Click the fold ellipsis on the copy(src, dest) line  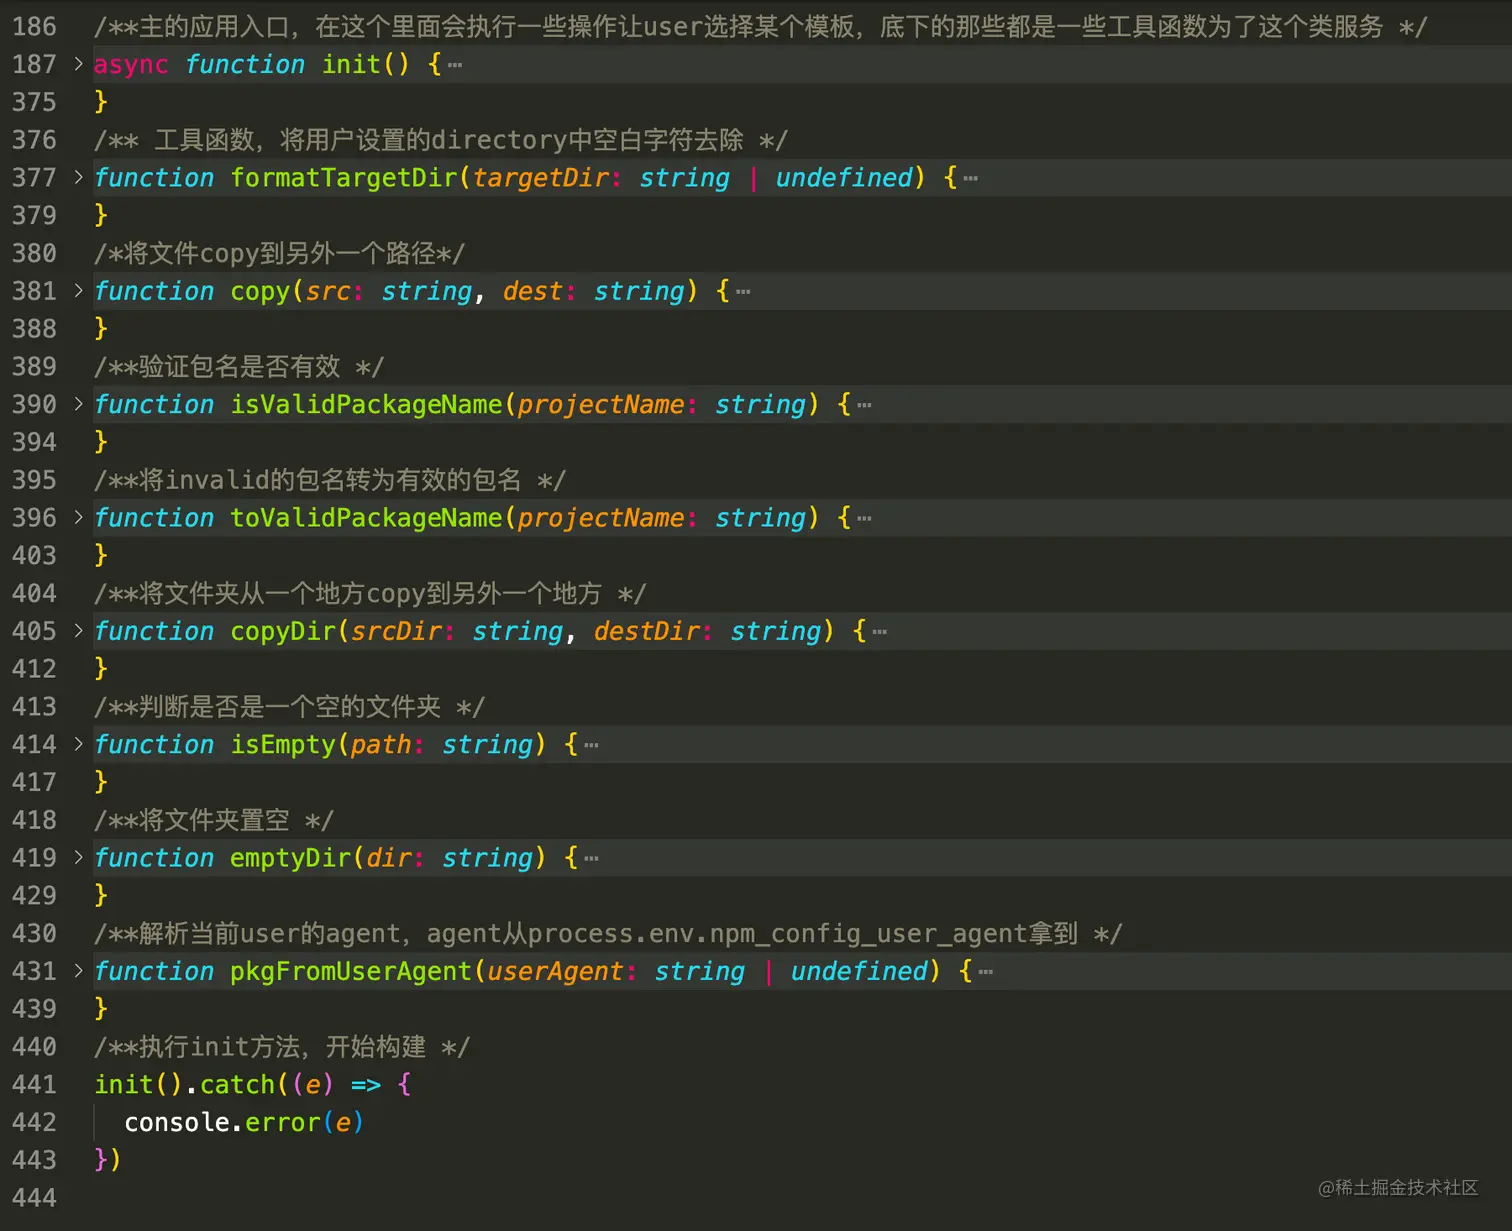pyautogui.click(x=743, y=292)
